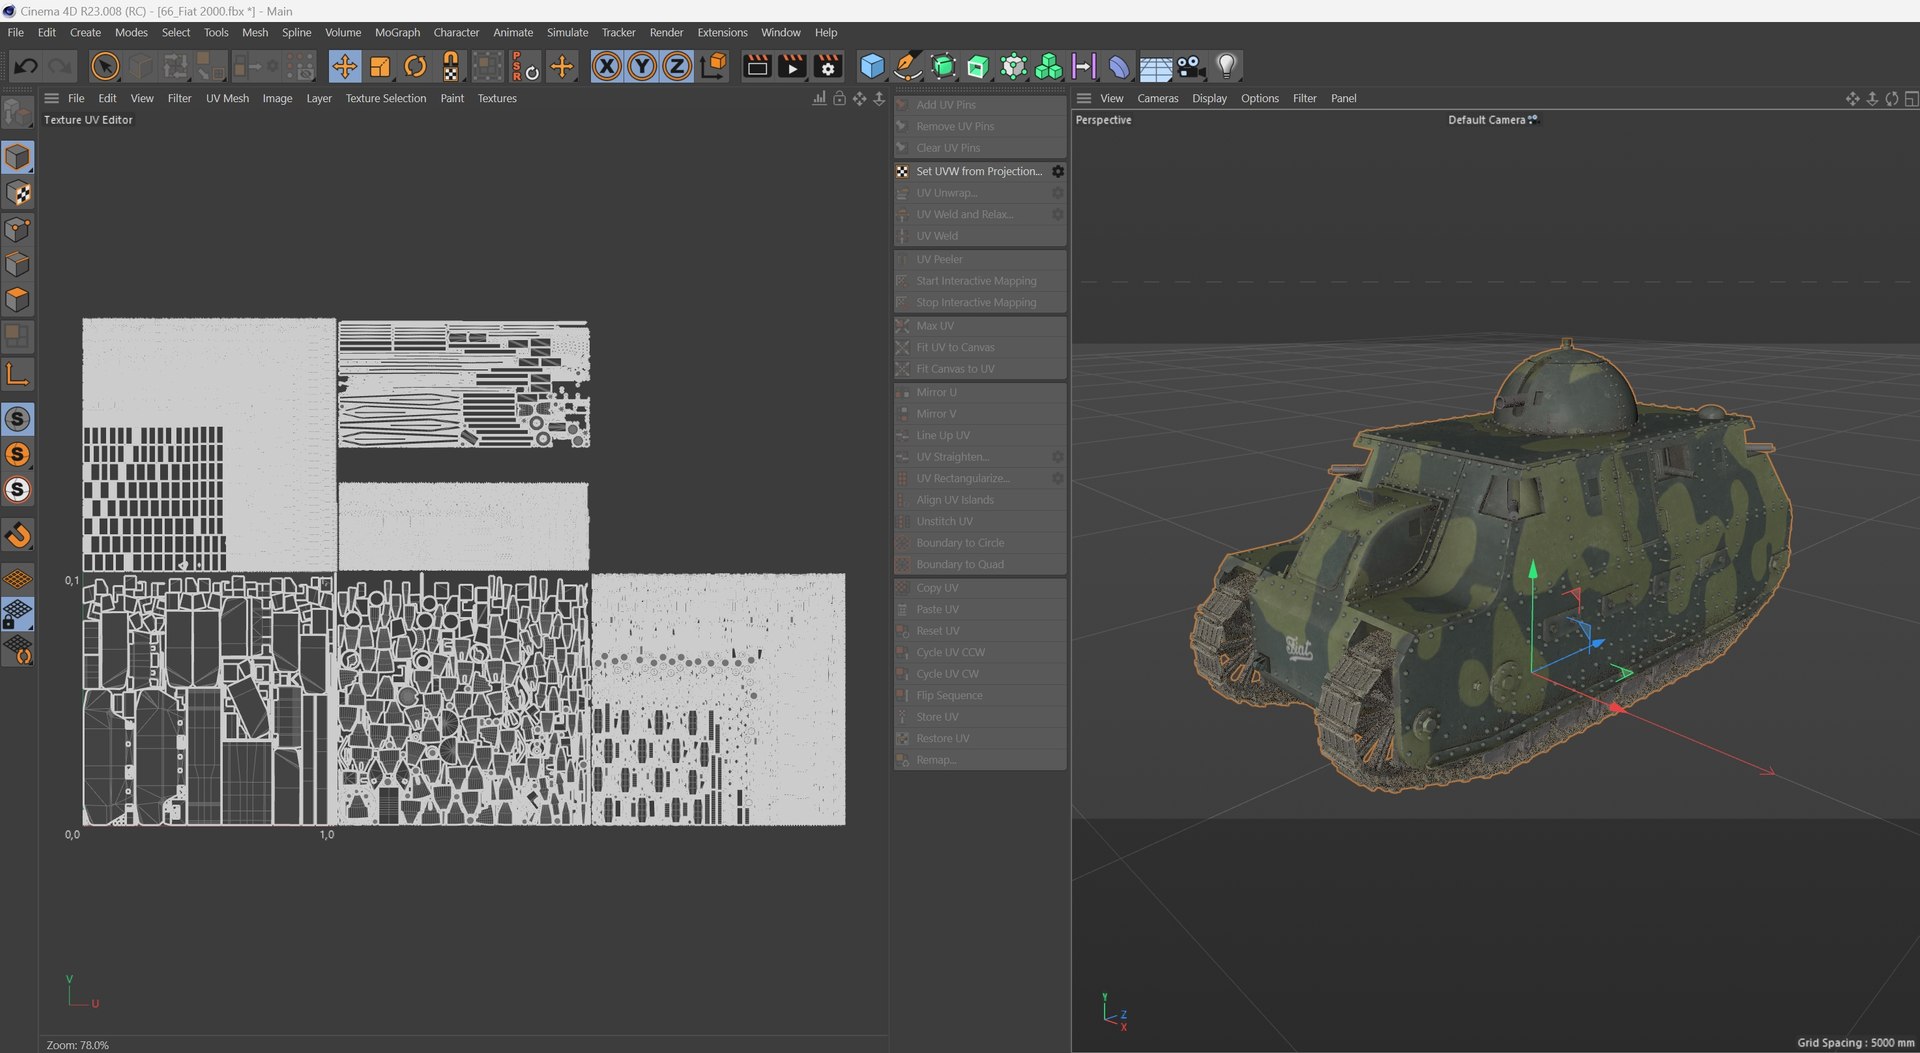1920x1053 pixels.
Task: Switch to Texture mode checker cube
Action: tap(17, 193)
